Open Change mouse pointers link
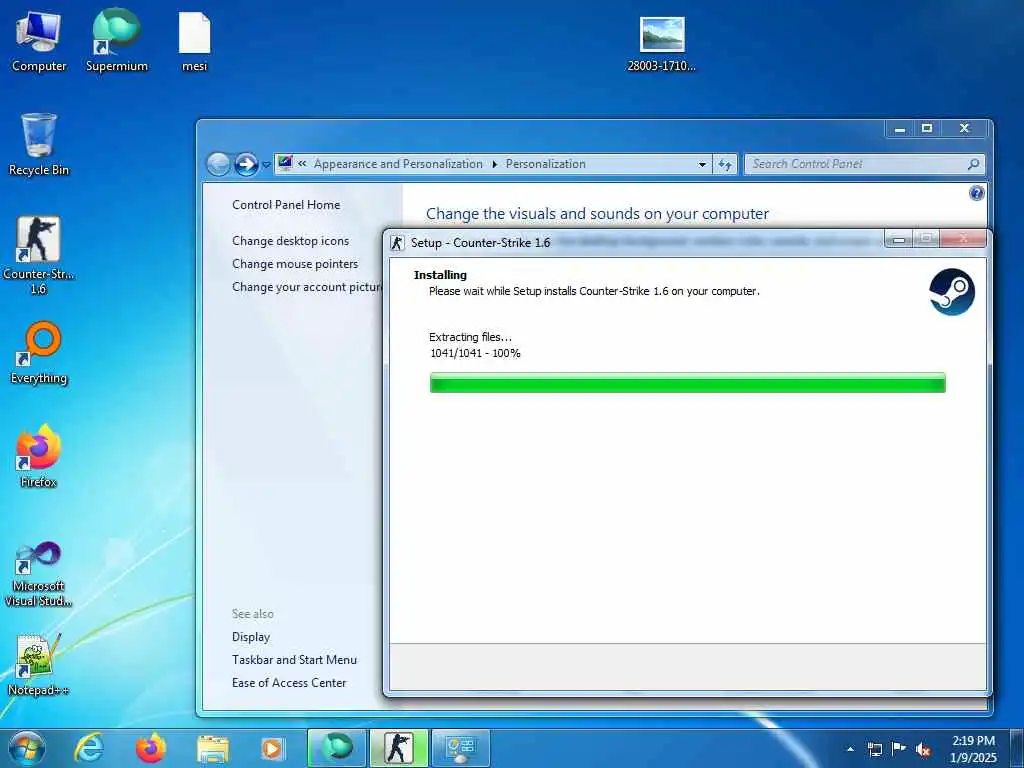Screen dimensions: 1024x768 (x=295, y=264)
